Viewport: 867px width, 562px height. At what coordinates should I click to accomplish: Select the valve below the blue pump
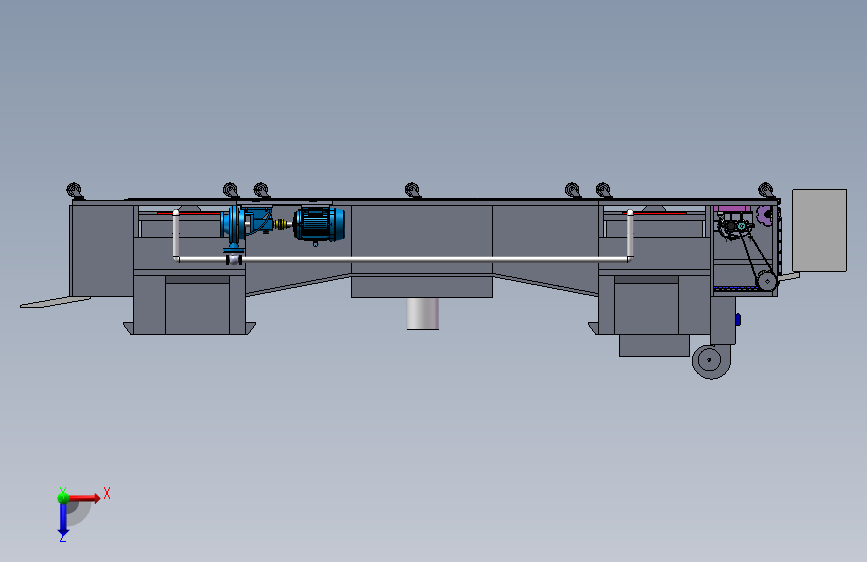point(234,259)
